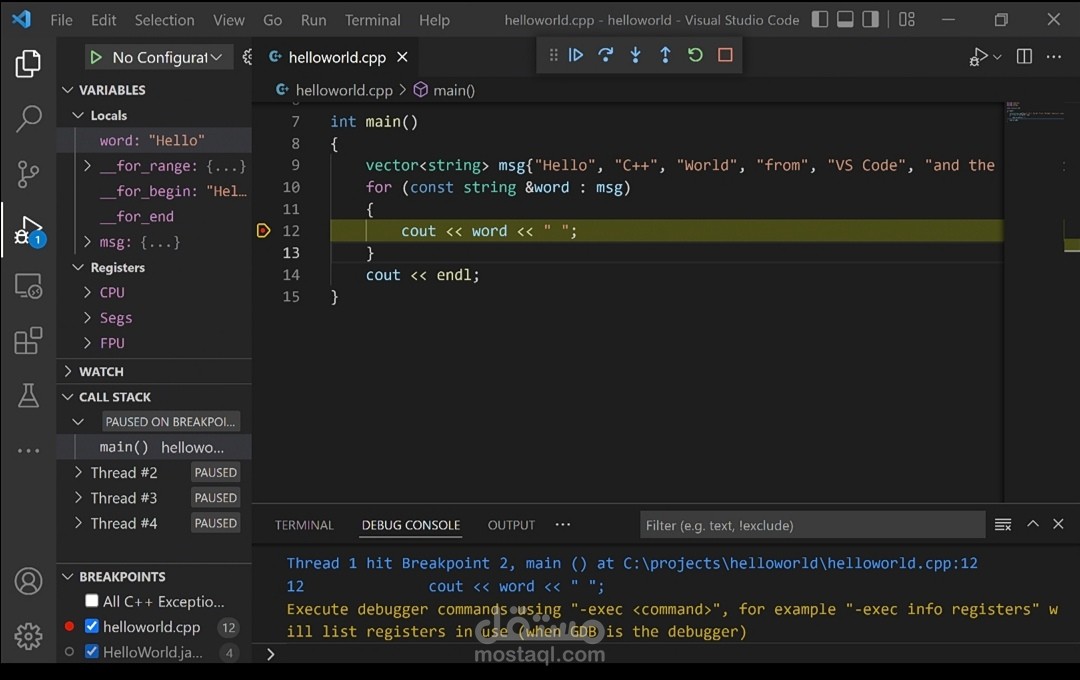
Task: Open Customize Layout icon
Action: pyautogui.click(x=907, y=19)
